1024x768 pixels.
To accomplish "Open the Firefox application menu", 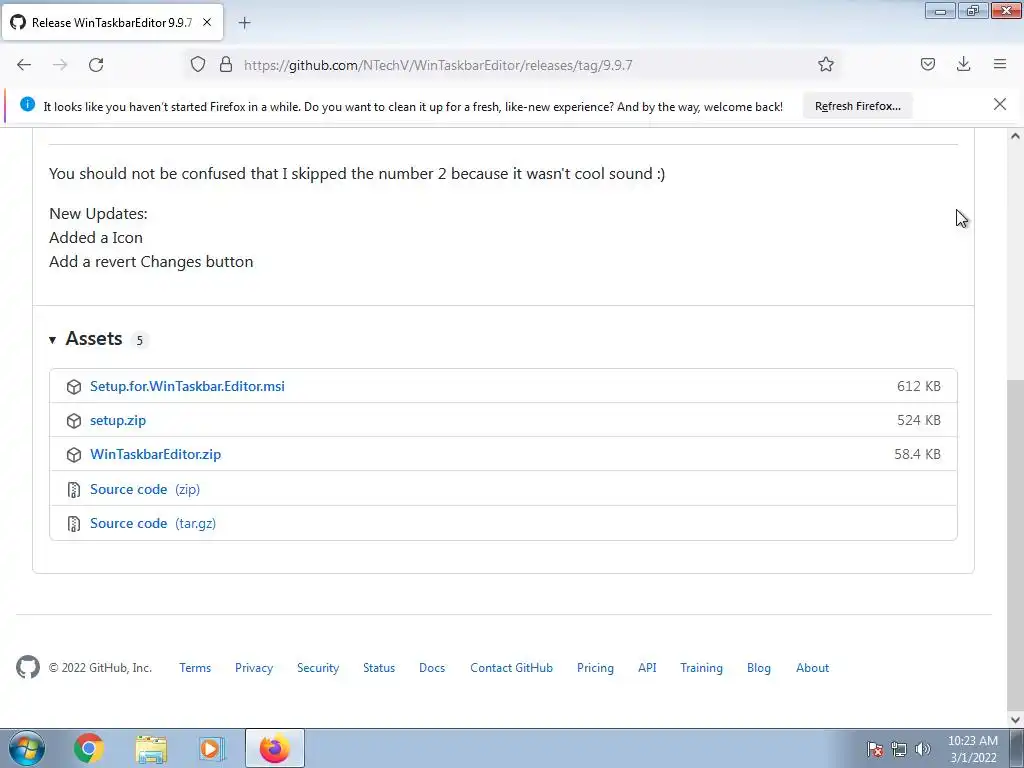I will point(1000,64).
